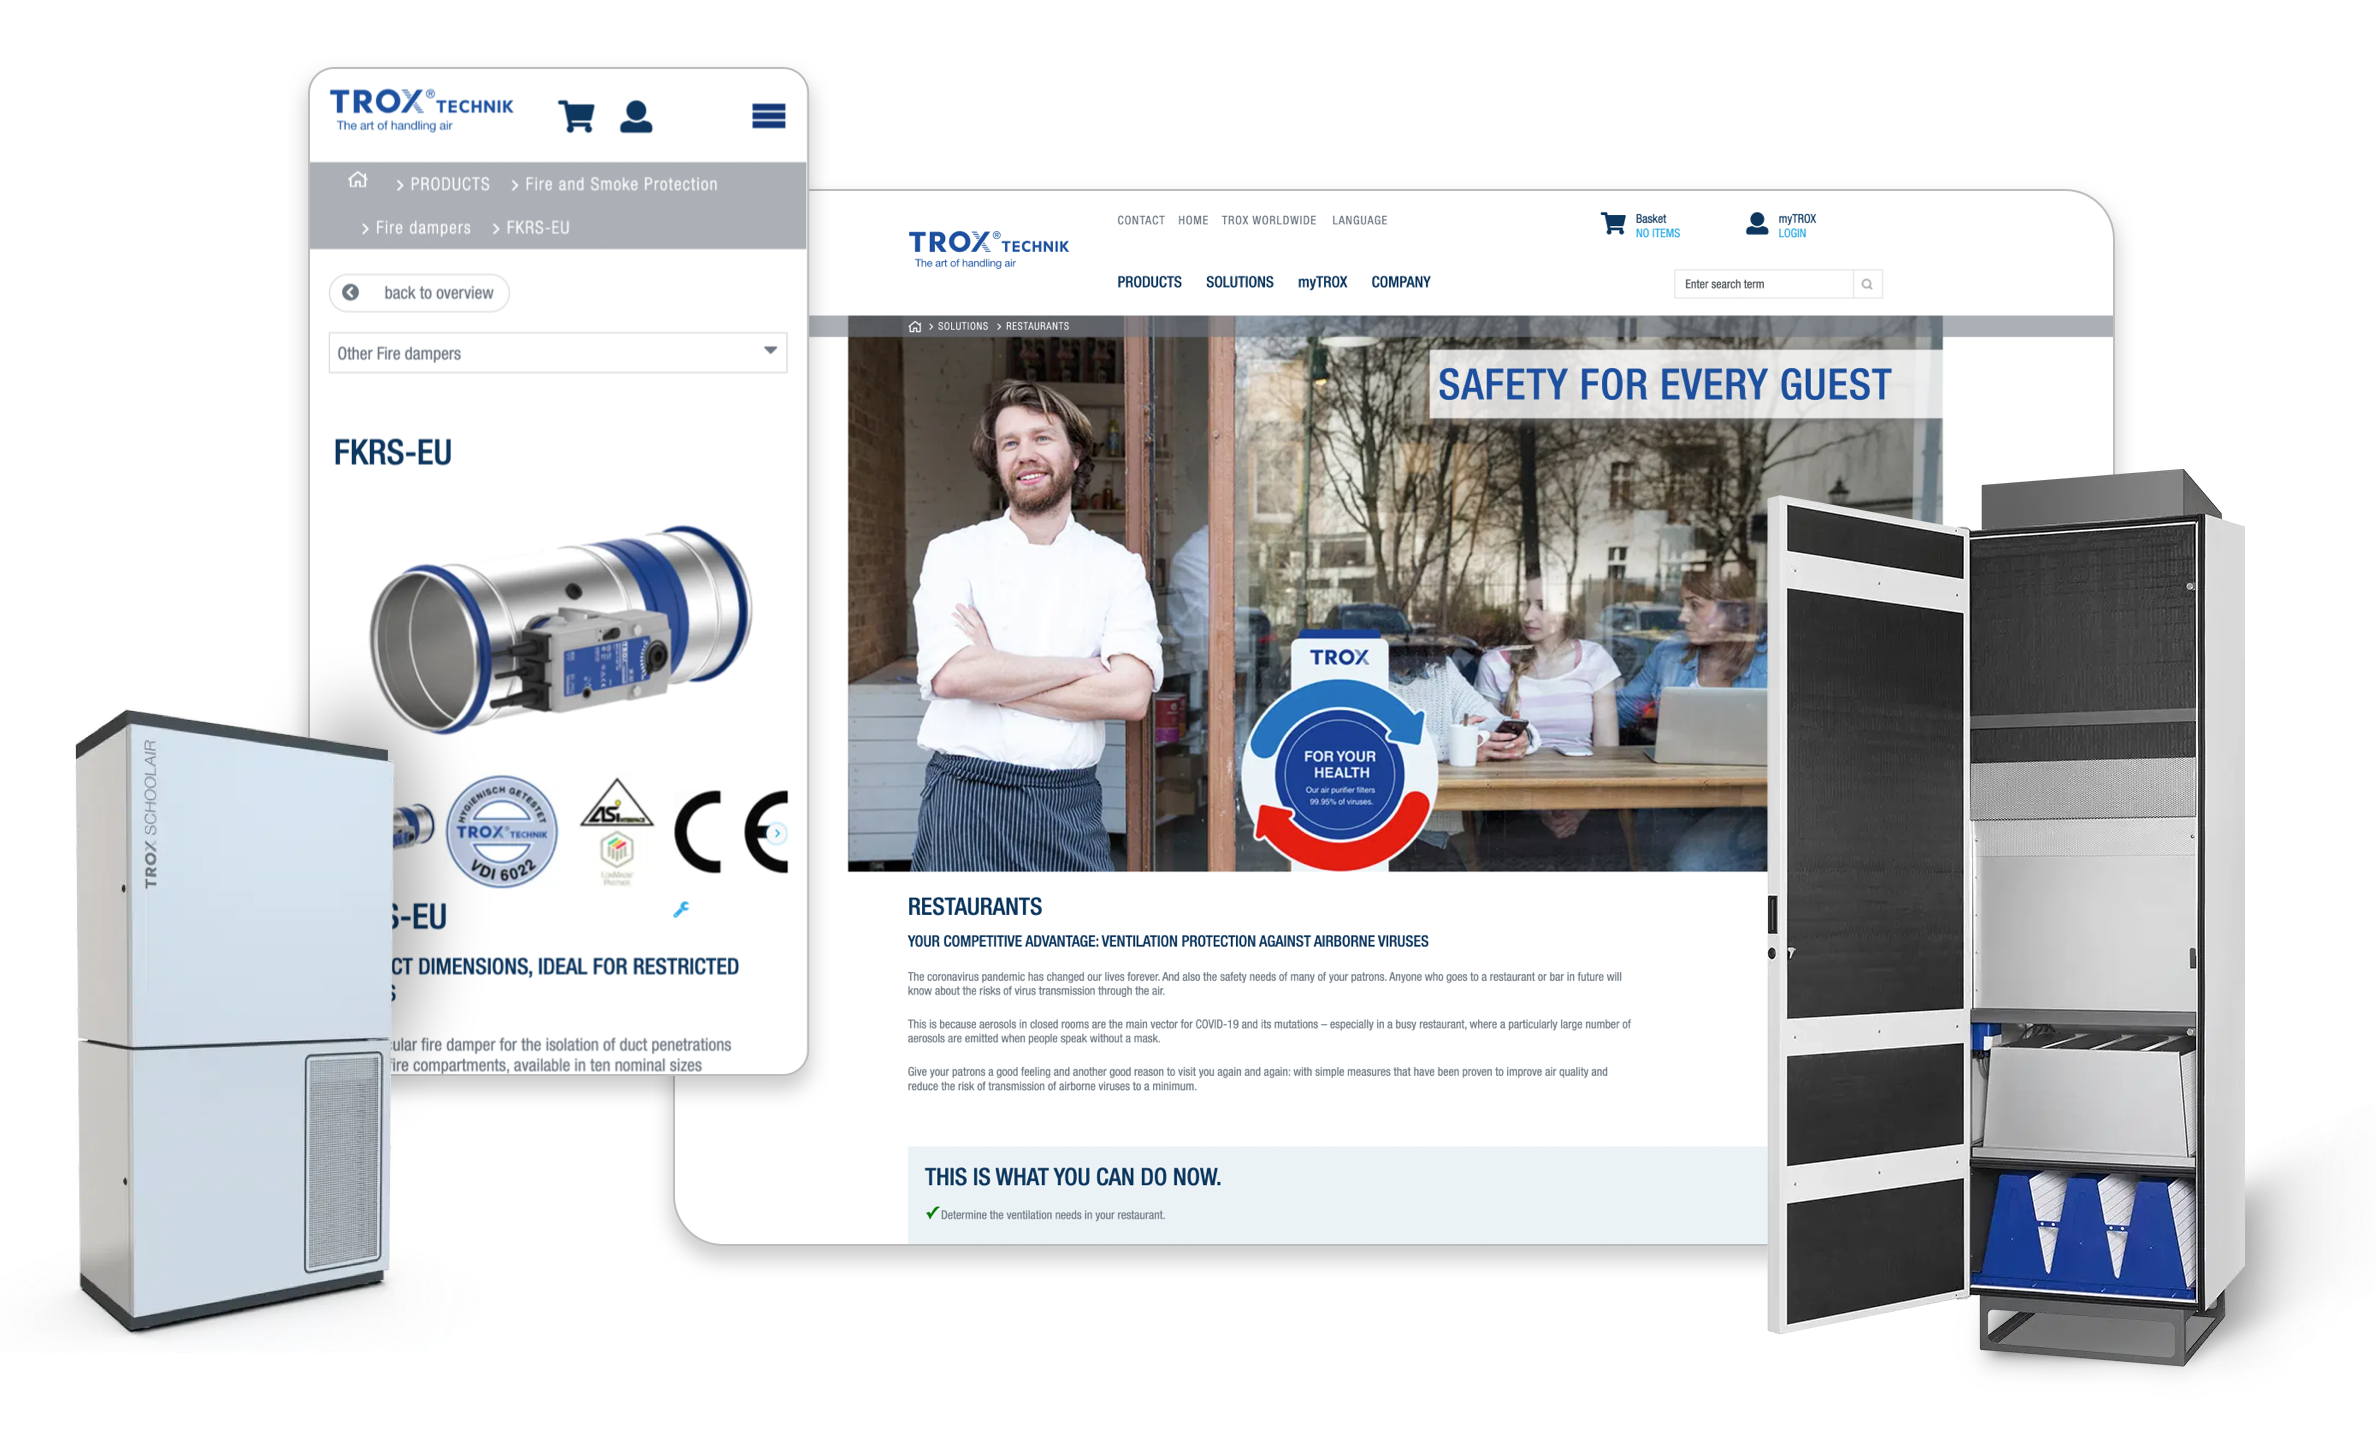The image size is (2376, 1434).
Task: Click SOLUTIONS in the desktop breadcrumb
Action: coord(963,327)
